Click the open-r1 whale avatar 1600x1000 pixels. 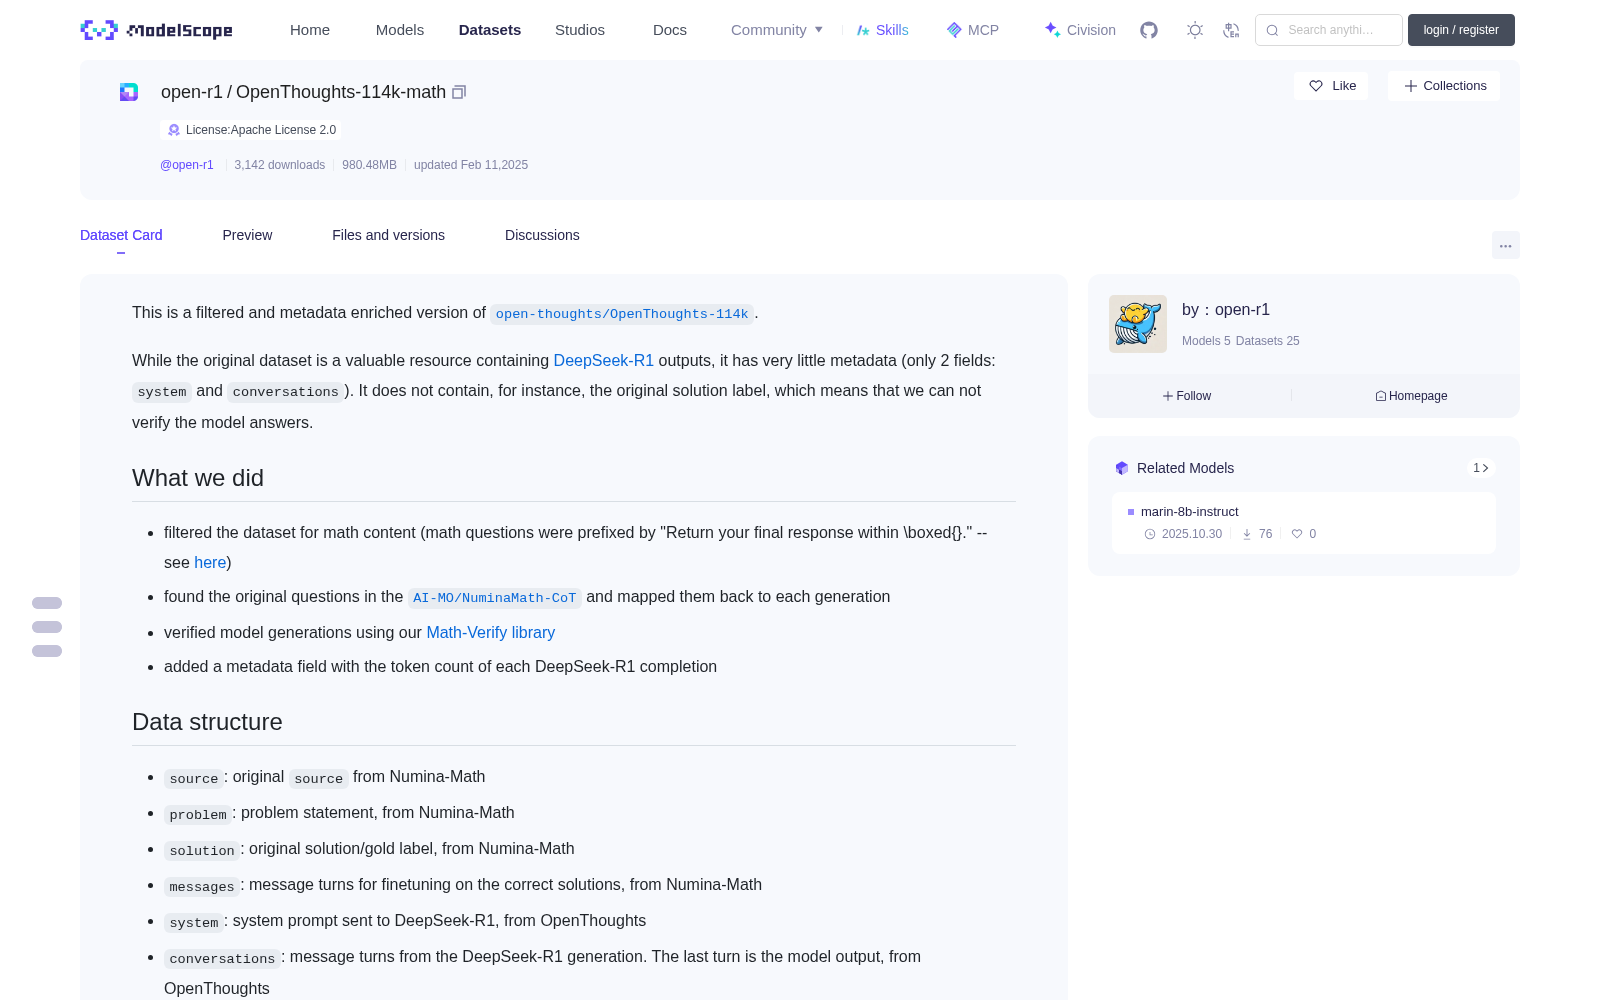1138,324
